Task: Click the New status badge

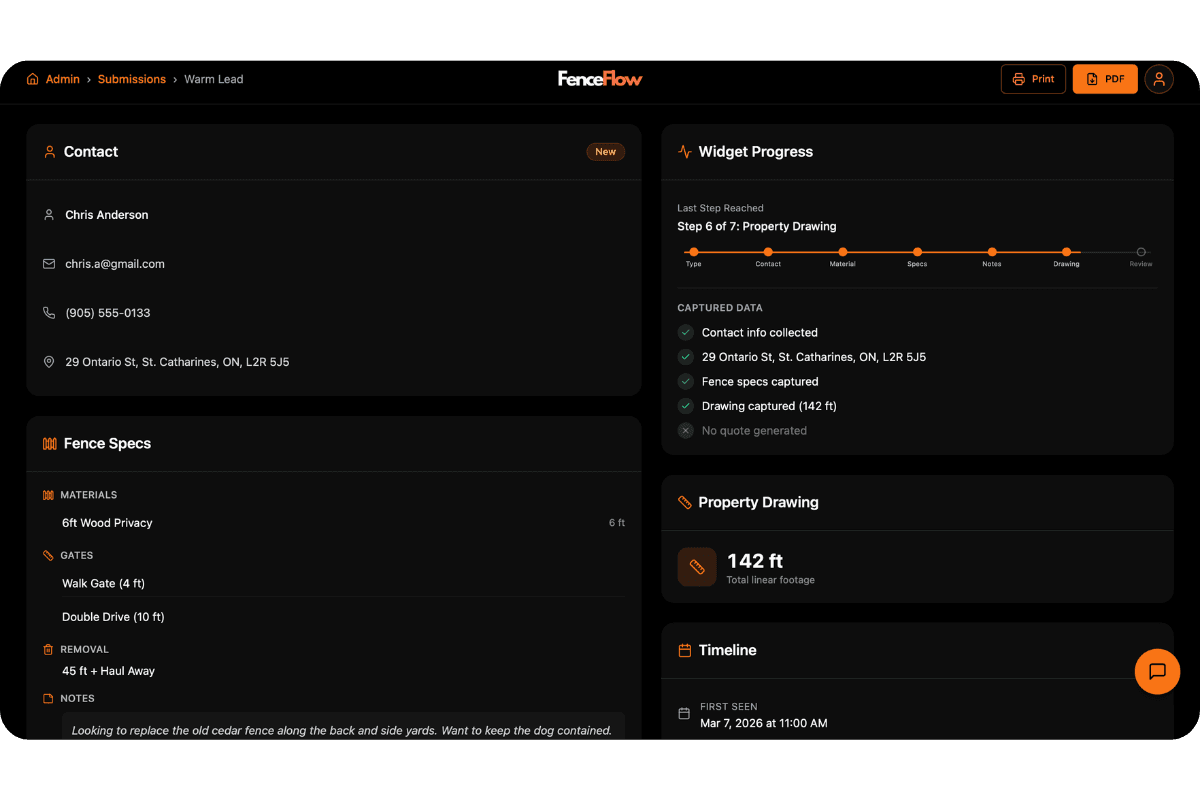Action: pos(605,152)
